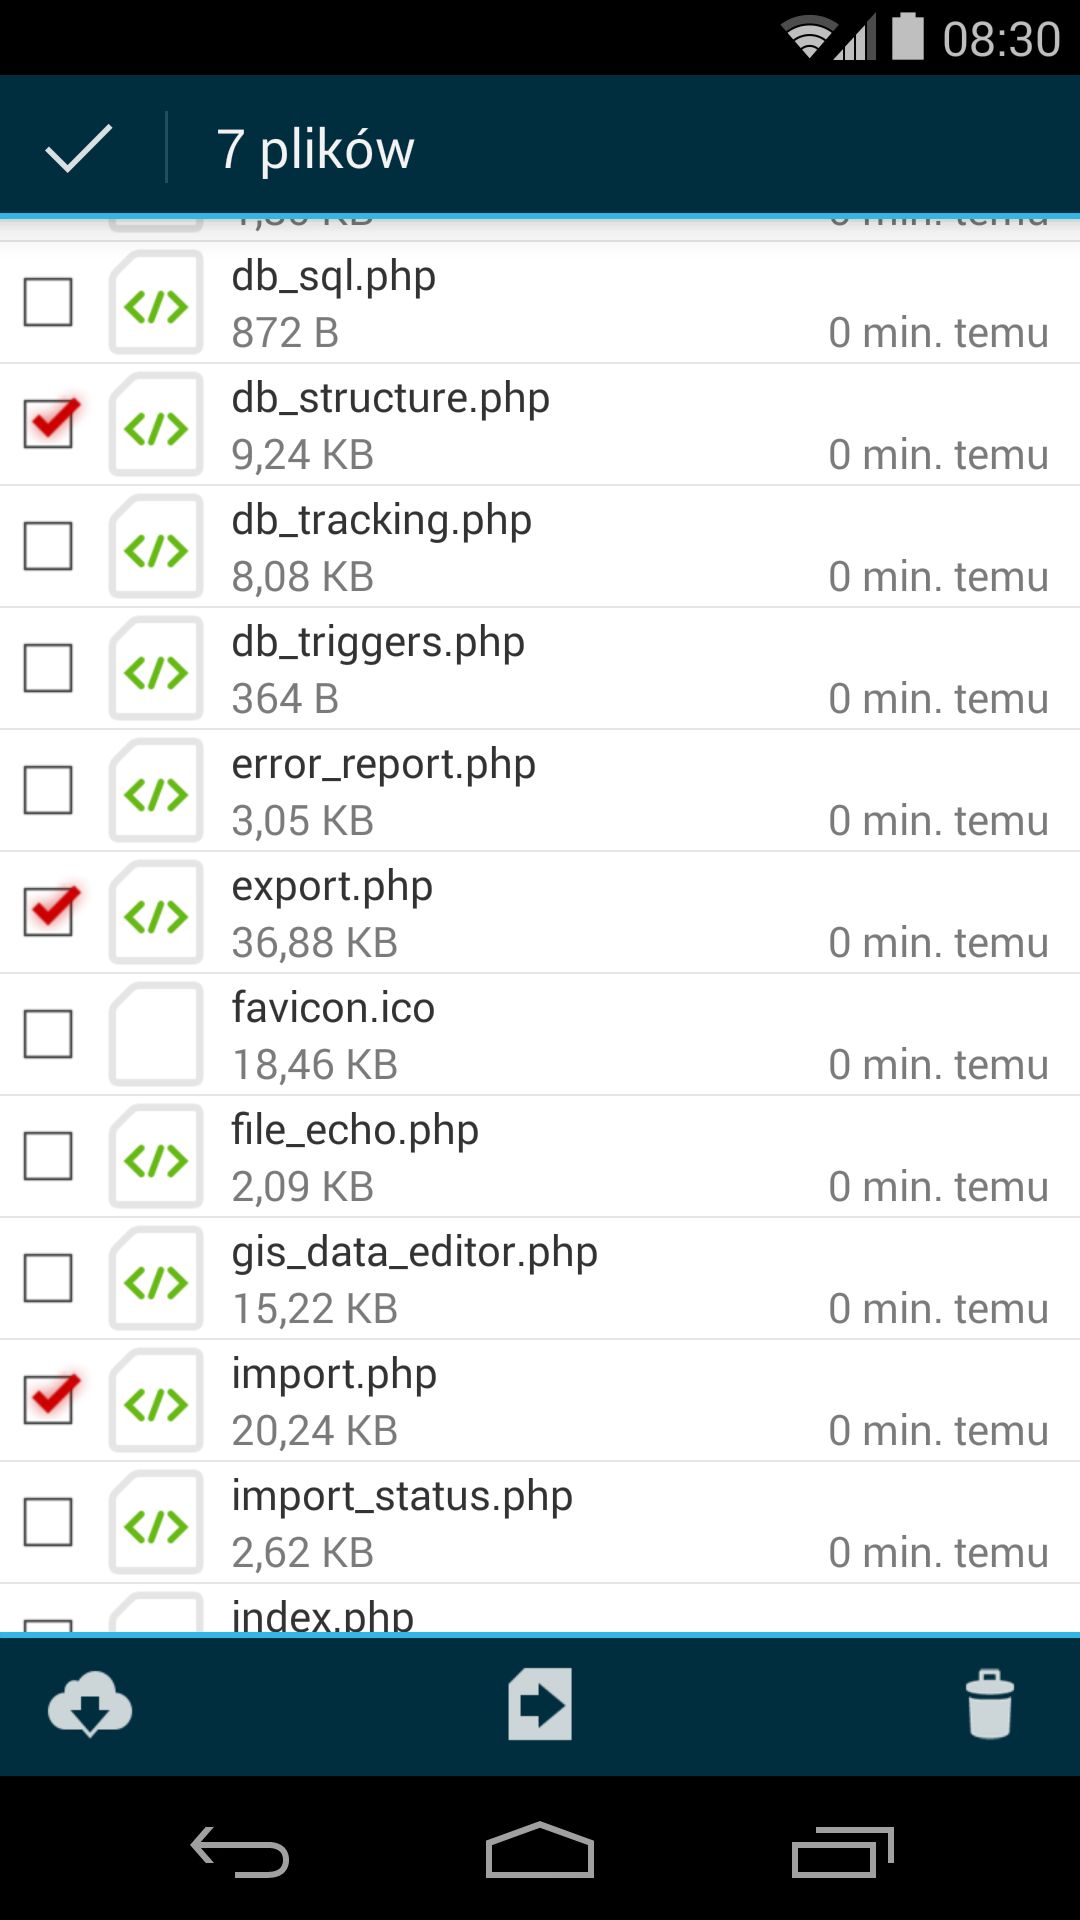Uncheck the import.php checkbox

[x=50, y=1398]
